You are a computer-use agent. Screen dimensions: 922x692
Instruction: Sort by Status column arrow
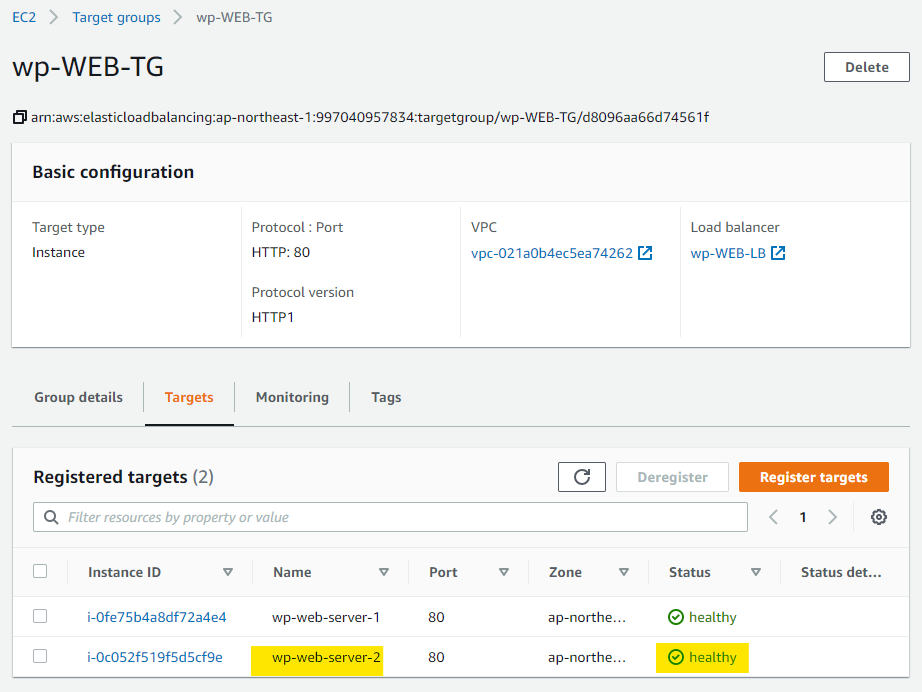tap(756, 572)
